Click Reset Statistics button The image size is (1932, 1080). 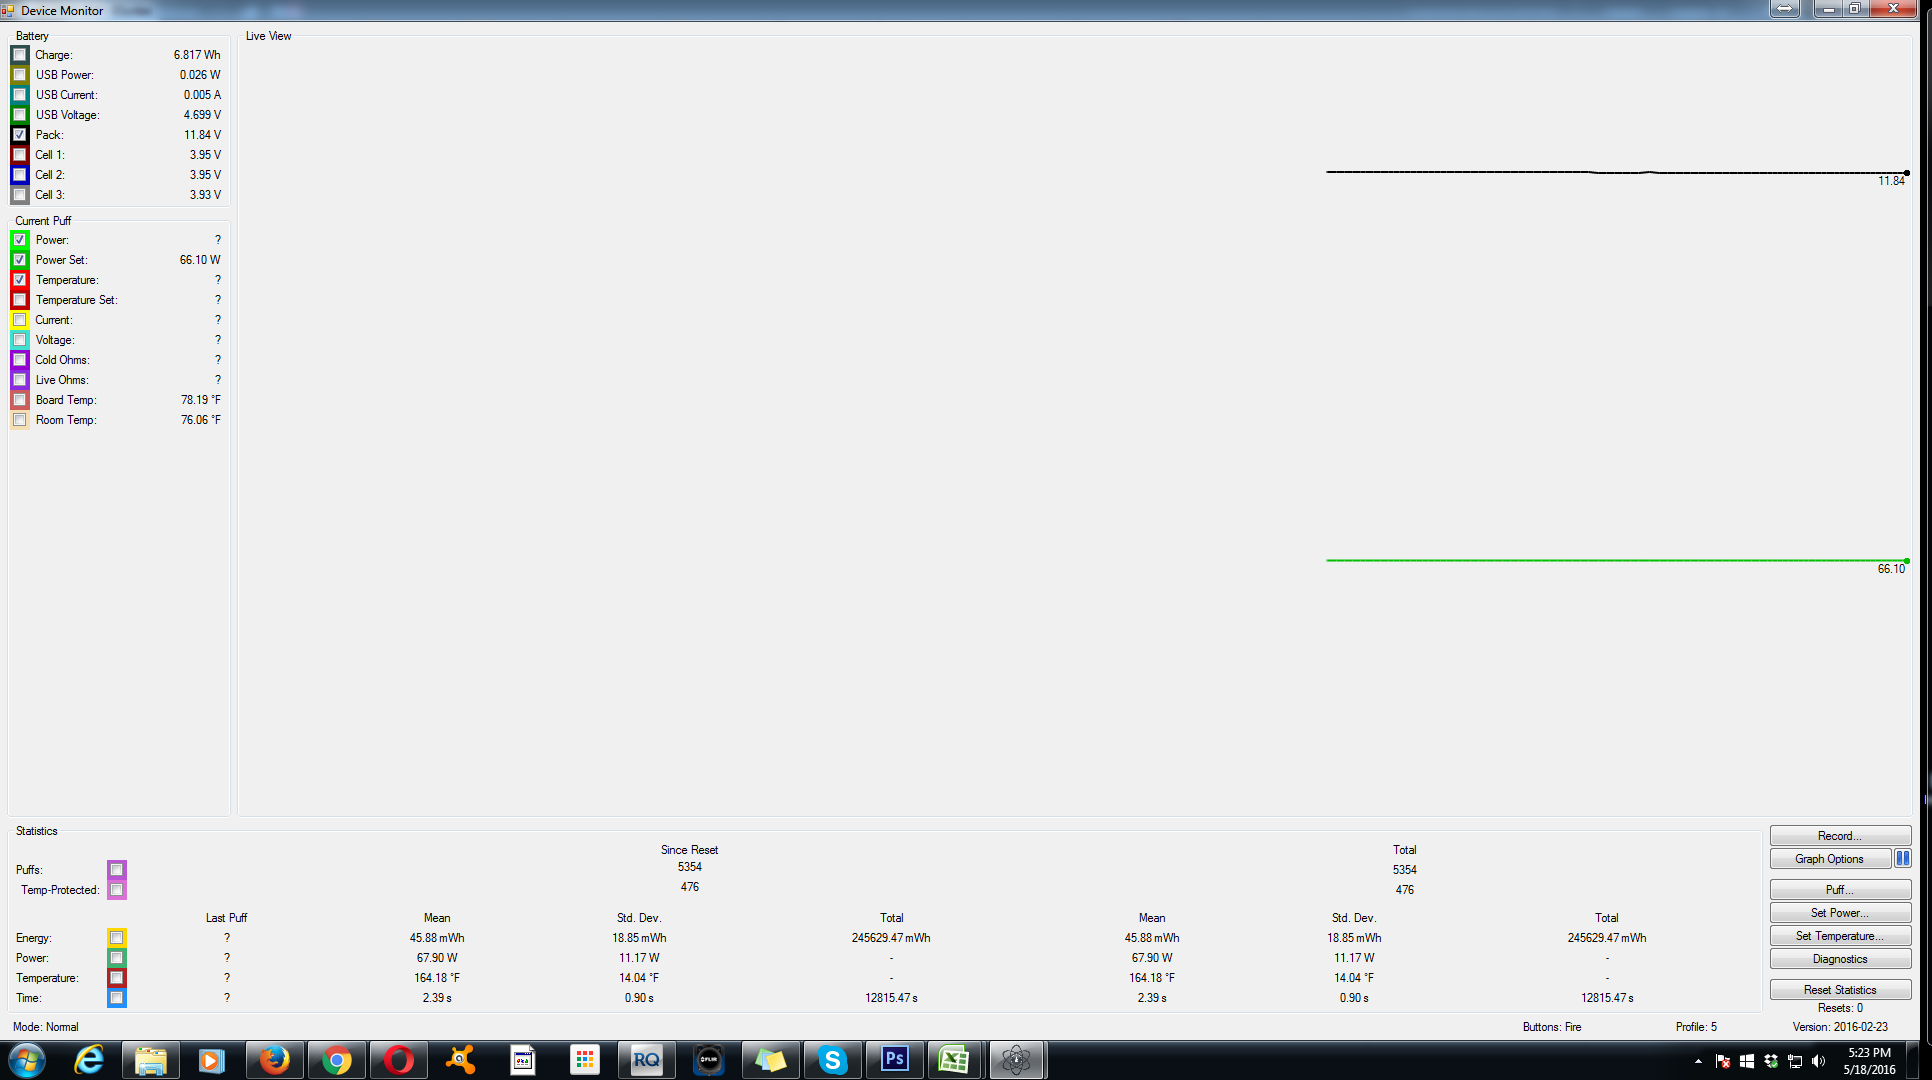[1839, 990]
